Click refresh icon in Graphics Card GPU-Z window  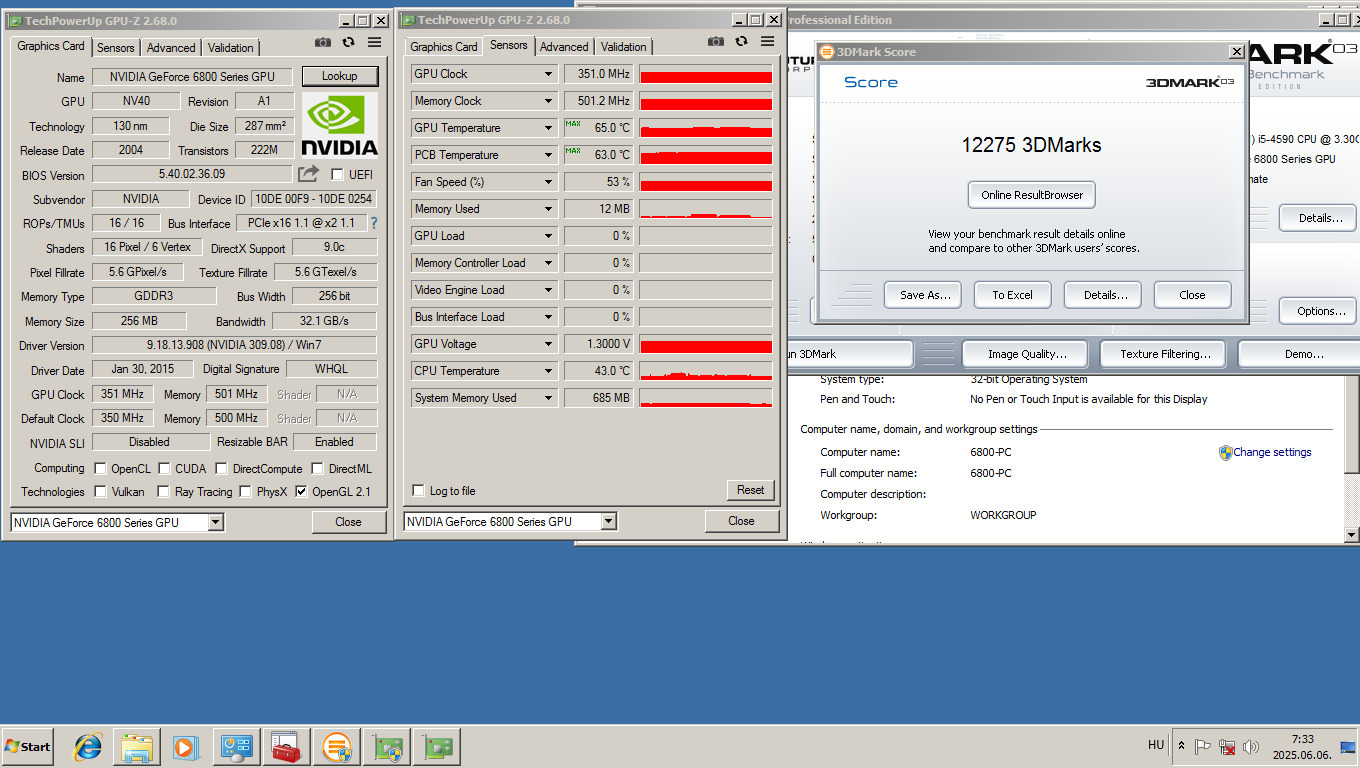pyautogui.click(x=348, y=43)
